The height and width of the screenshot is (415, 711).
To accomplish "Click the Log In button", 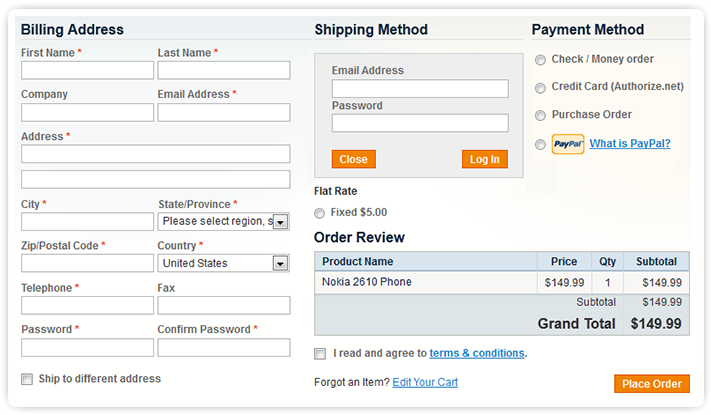I will pyautogui.click(x=485, y=159).
